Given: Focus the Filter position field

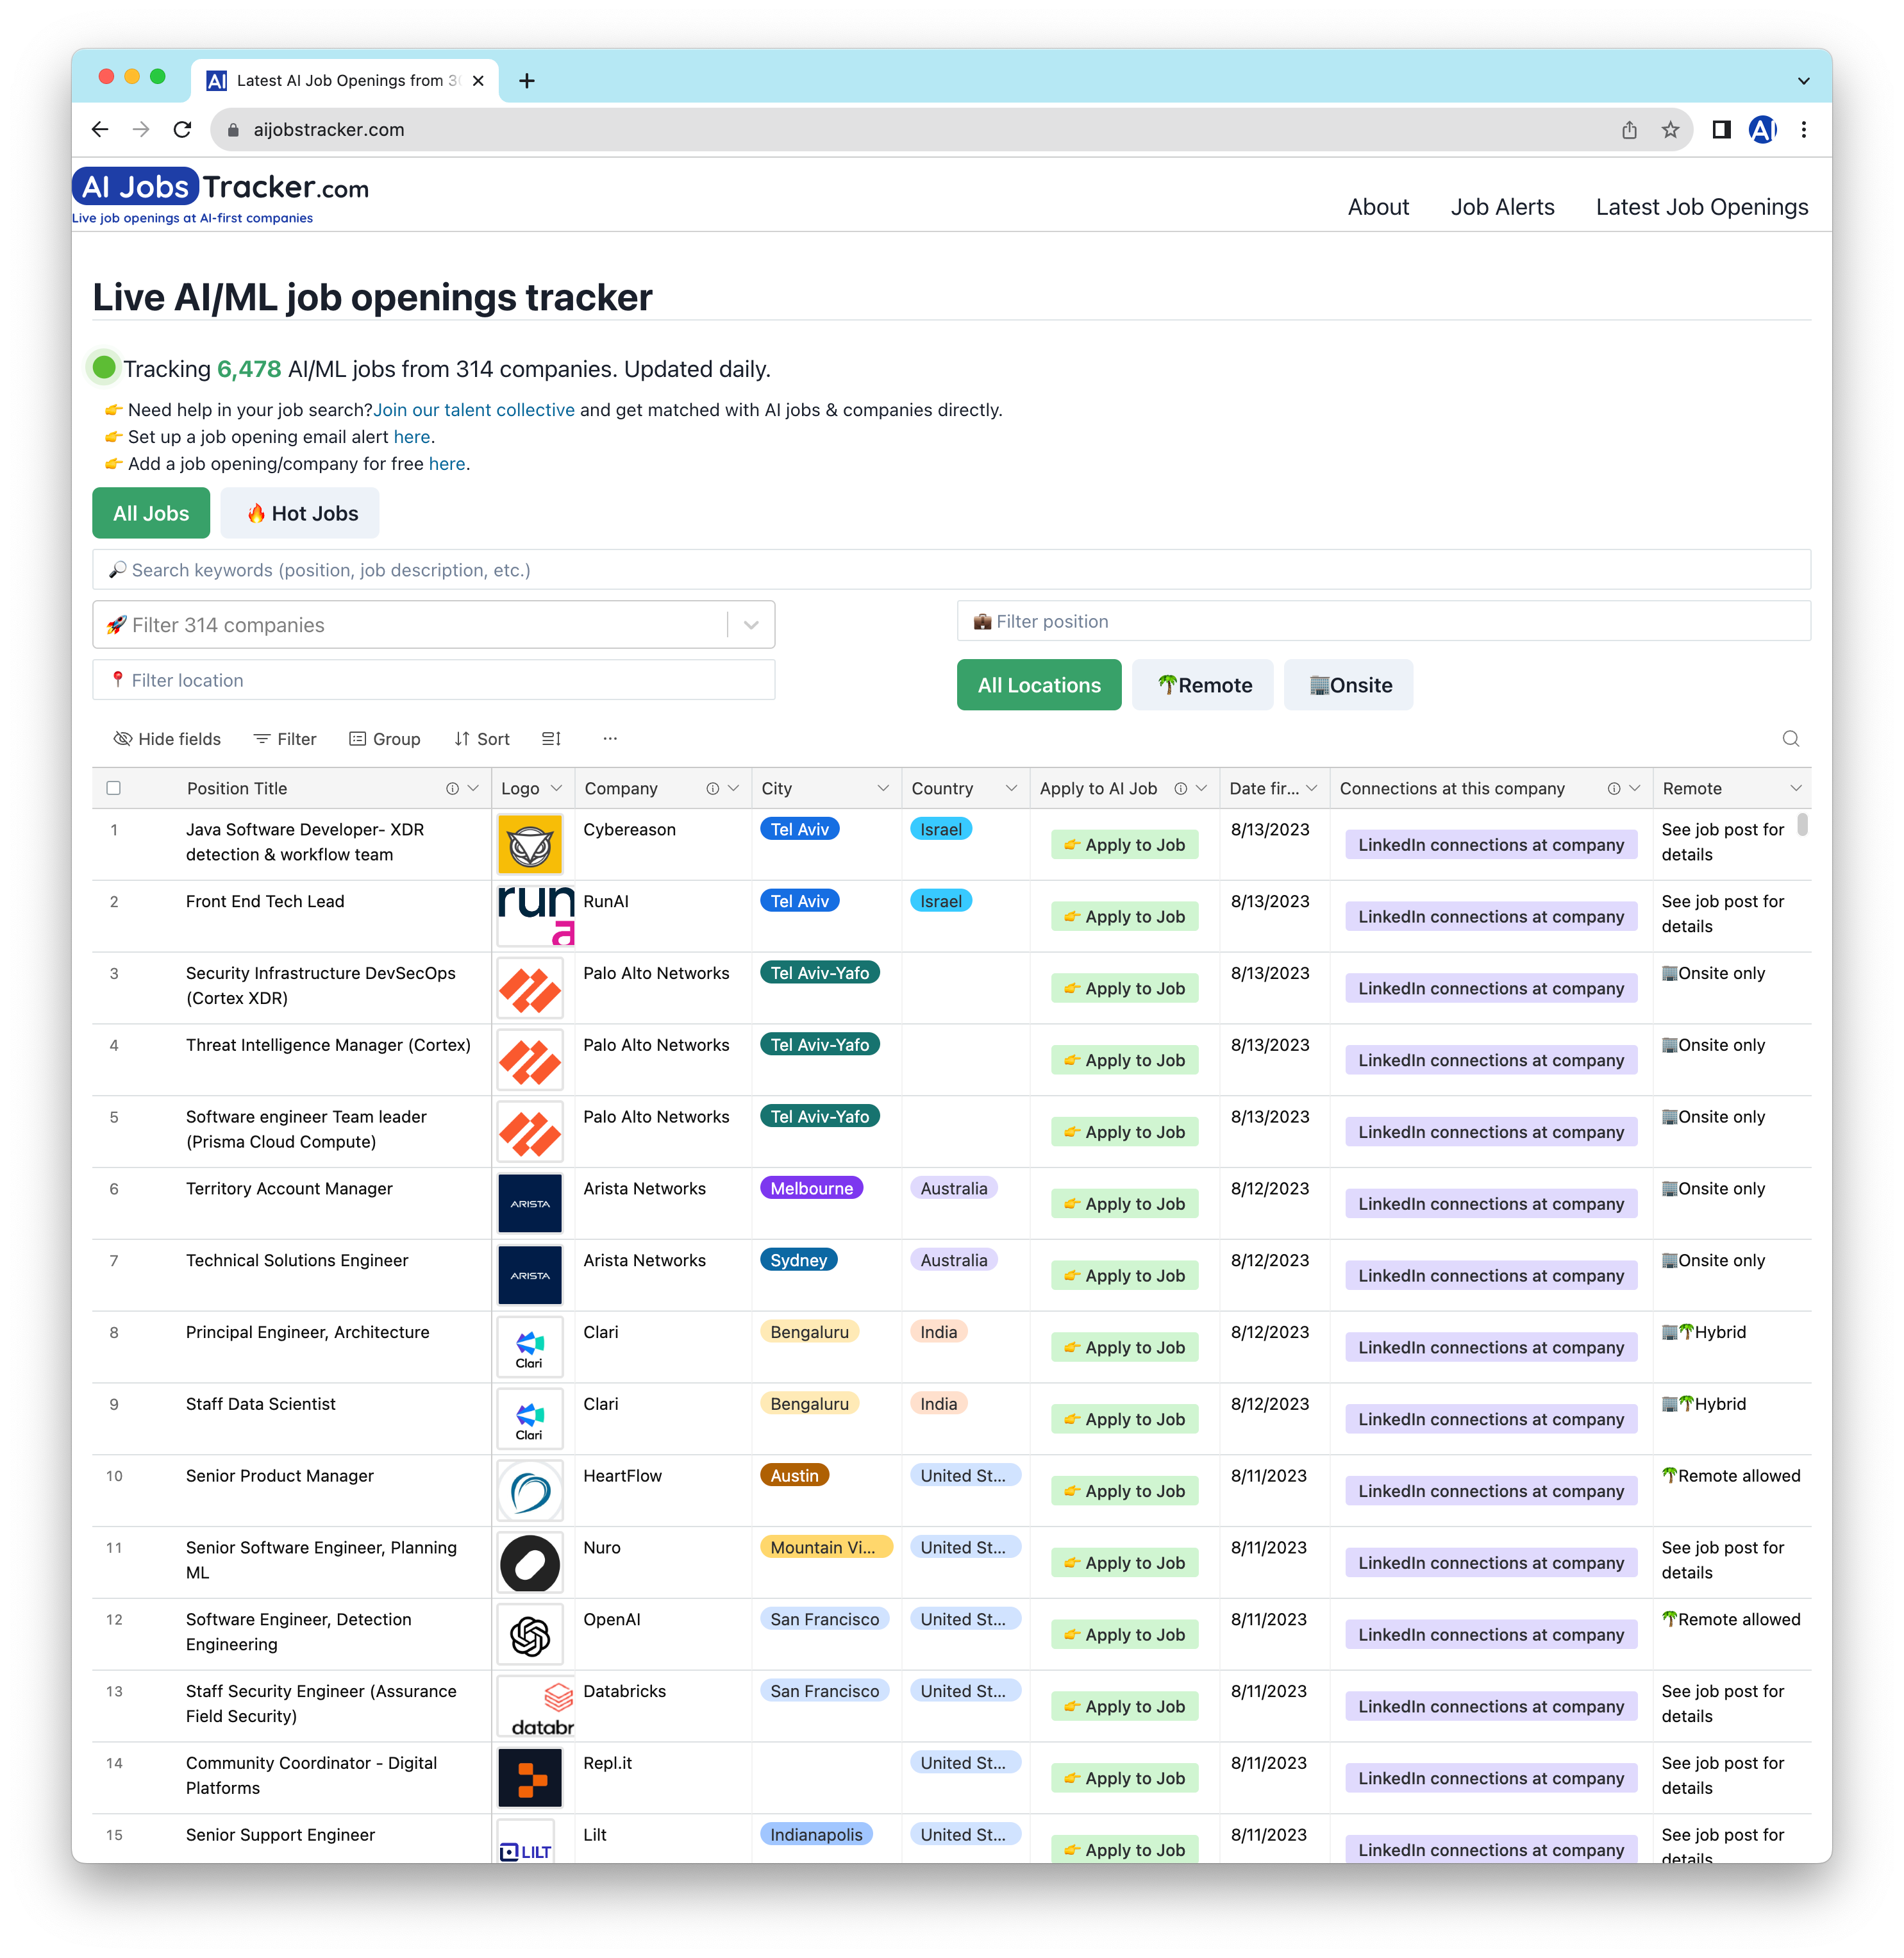Looking at the screenshot, I should click(x=1383, y=621).
